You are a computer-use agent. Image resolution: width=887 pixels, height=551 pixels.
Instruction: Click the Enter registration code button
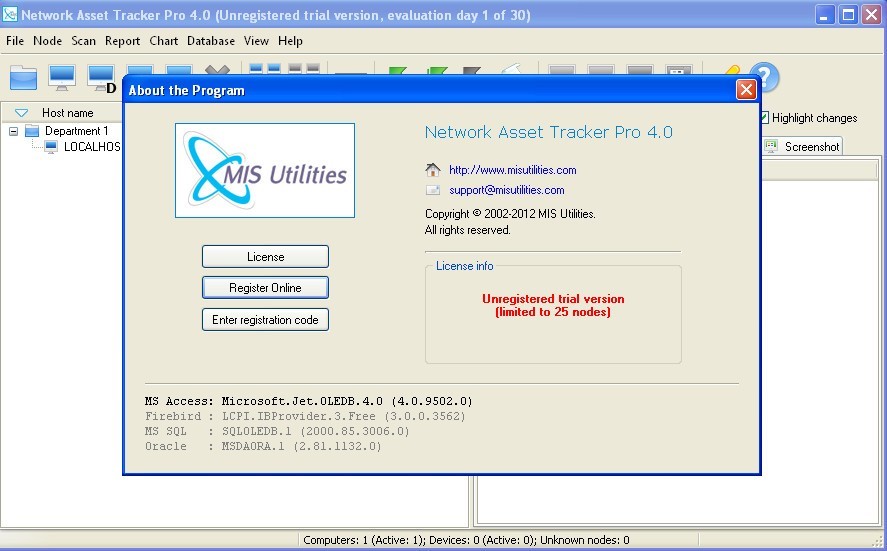click(265, 320)
